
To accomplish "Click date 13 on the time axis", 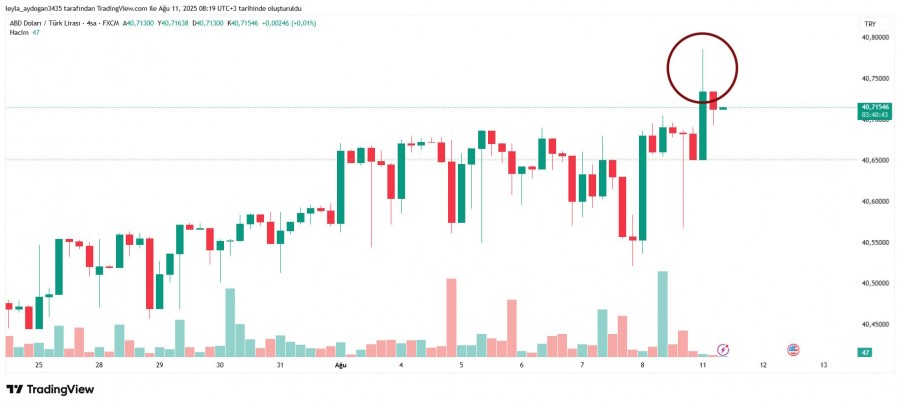I will click(x=823, y=365).
